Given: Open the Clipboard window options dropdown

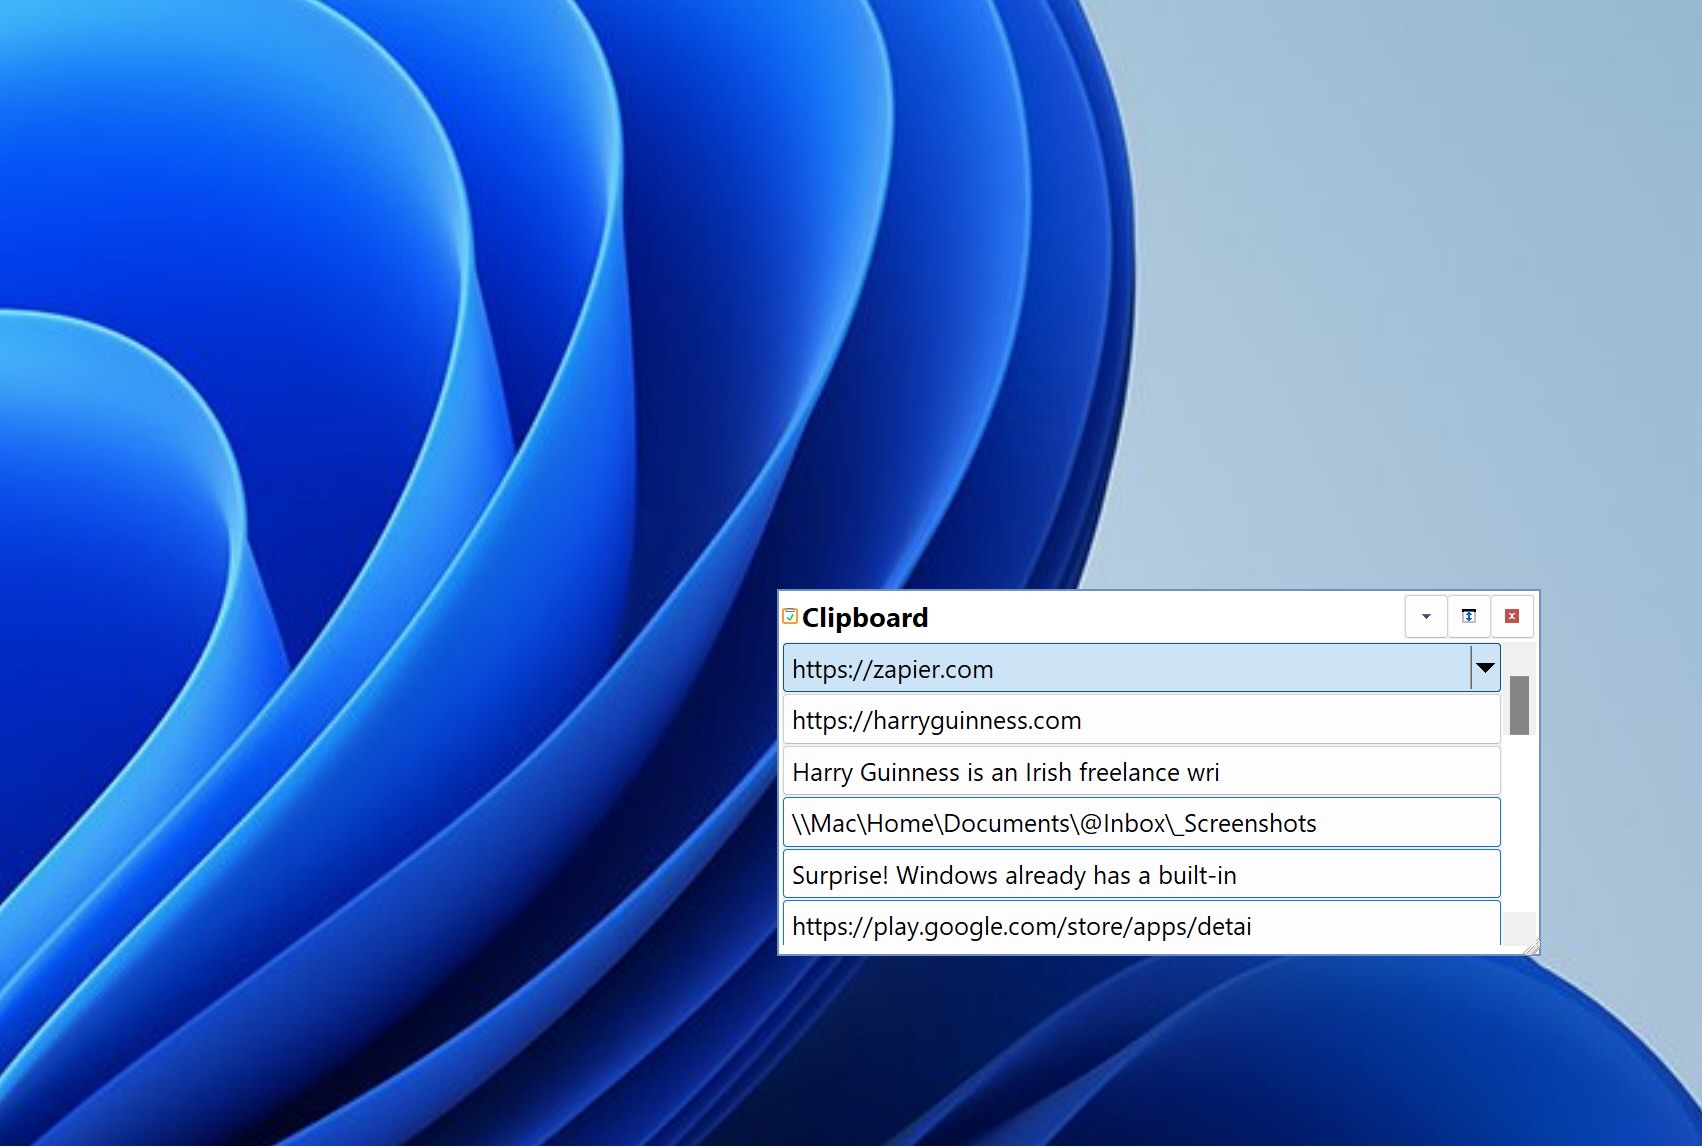Looking at the screenshot, I should pos(1426,617).
